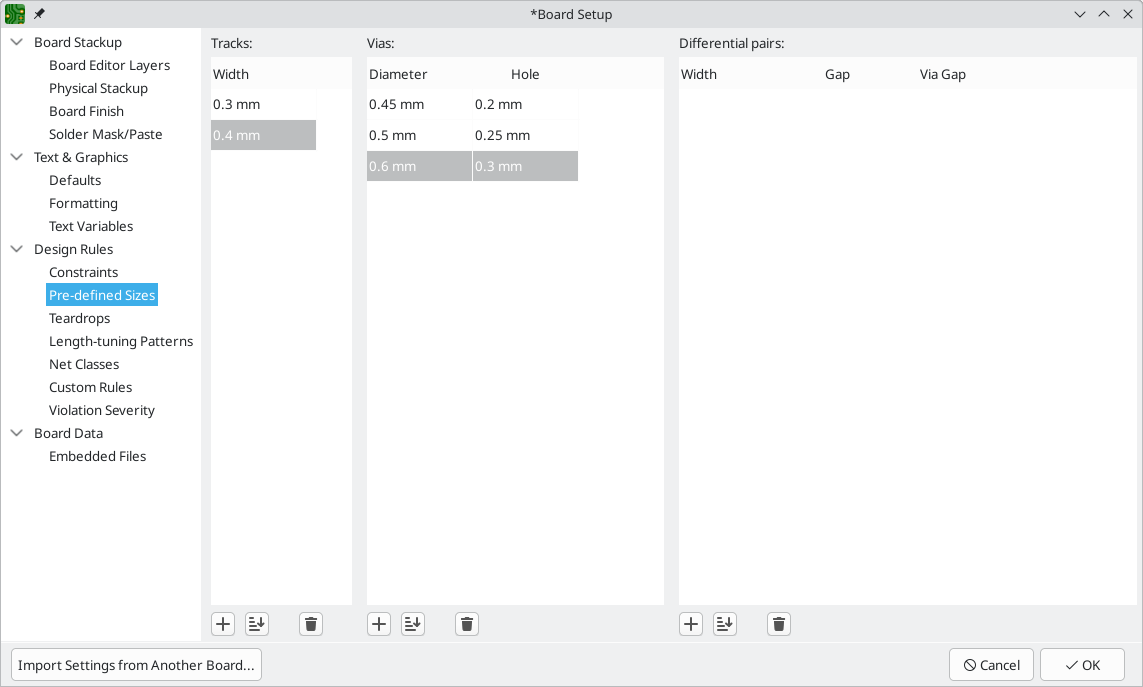
Task: Sort the via sizes list
Action: [413, 624]
